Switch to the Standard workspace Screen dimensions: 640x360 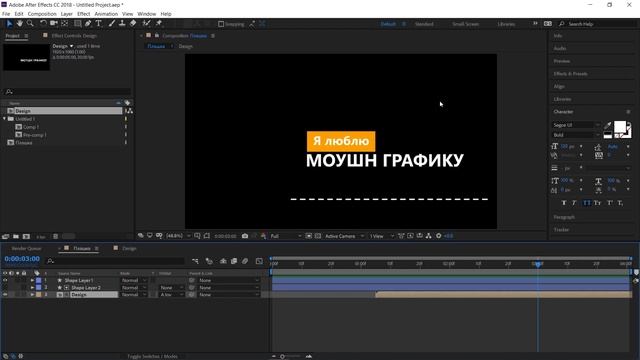pyautogui.click(x=424, y=24)
